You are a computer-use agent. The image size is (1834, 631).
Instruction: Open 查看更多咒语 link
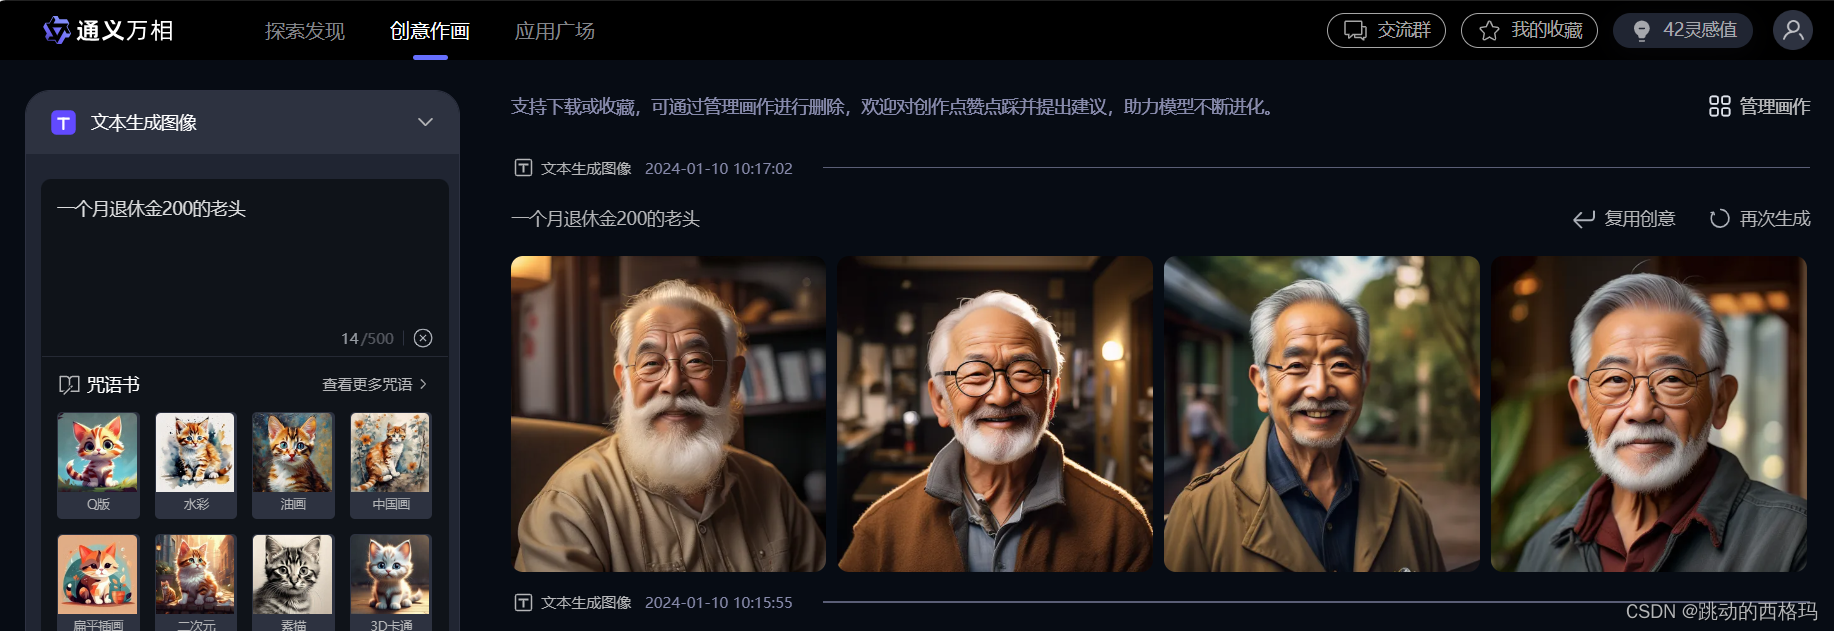coord(374,384)
